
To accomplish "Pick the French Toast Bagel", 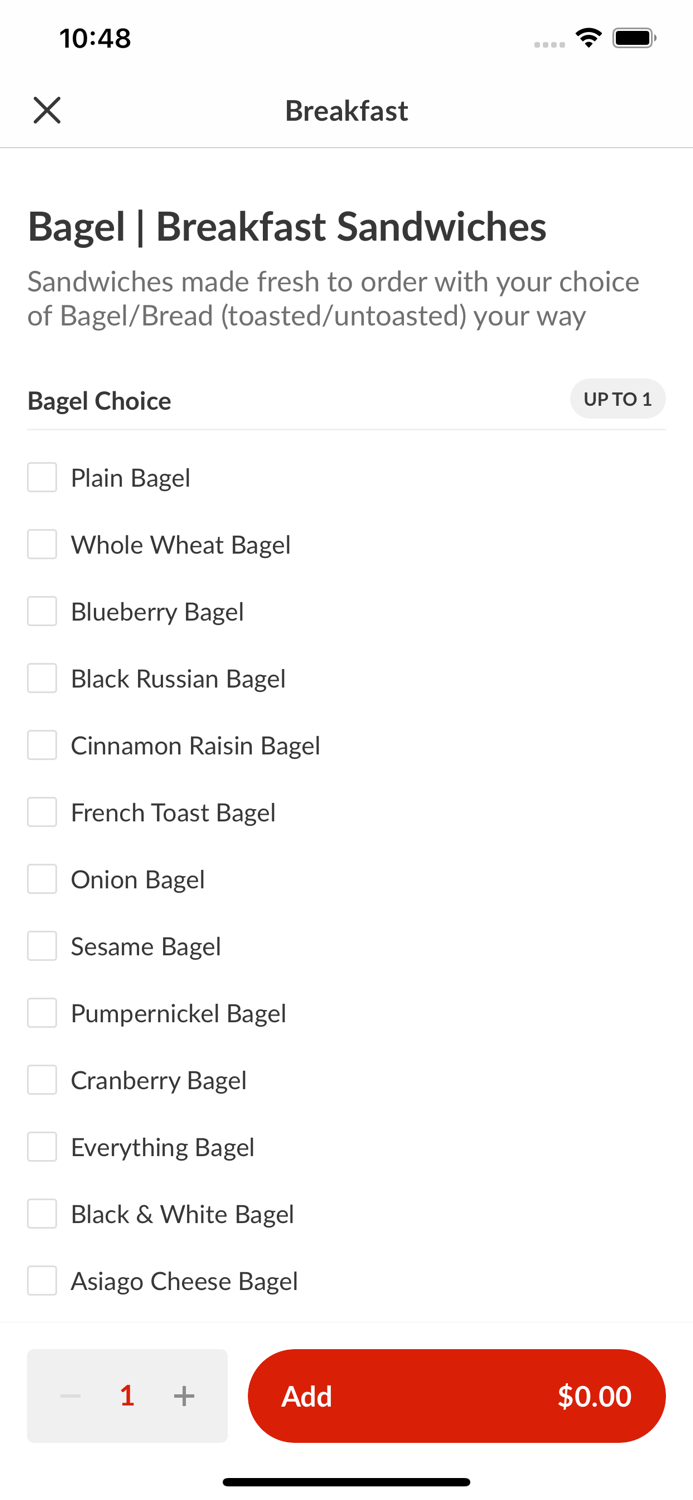I will [41, 812].
